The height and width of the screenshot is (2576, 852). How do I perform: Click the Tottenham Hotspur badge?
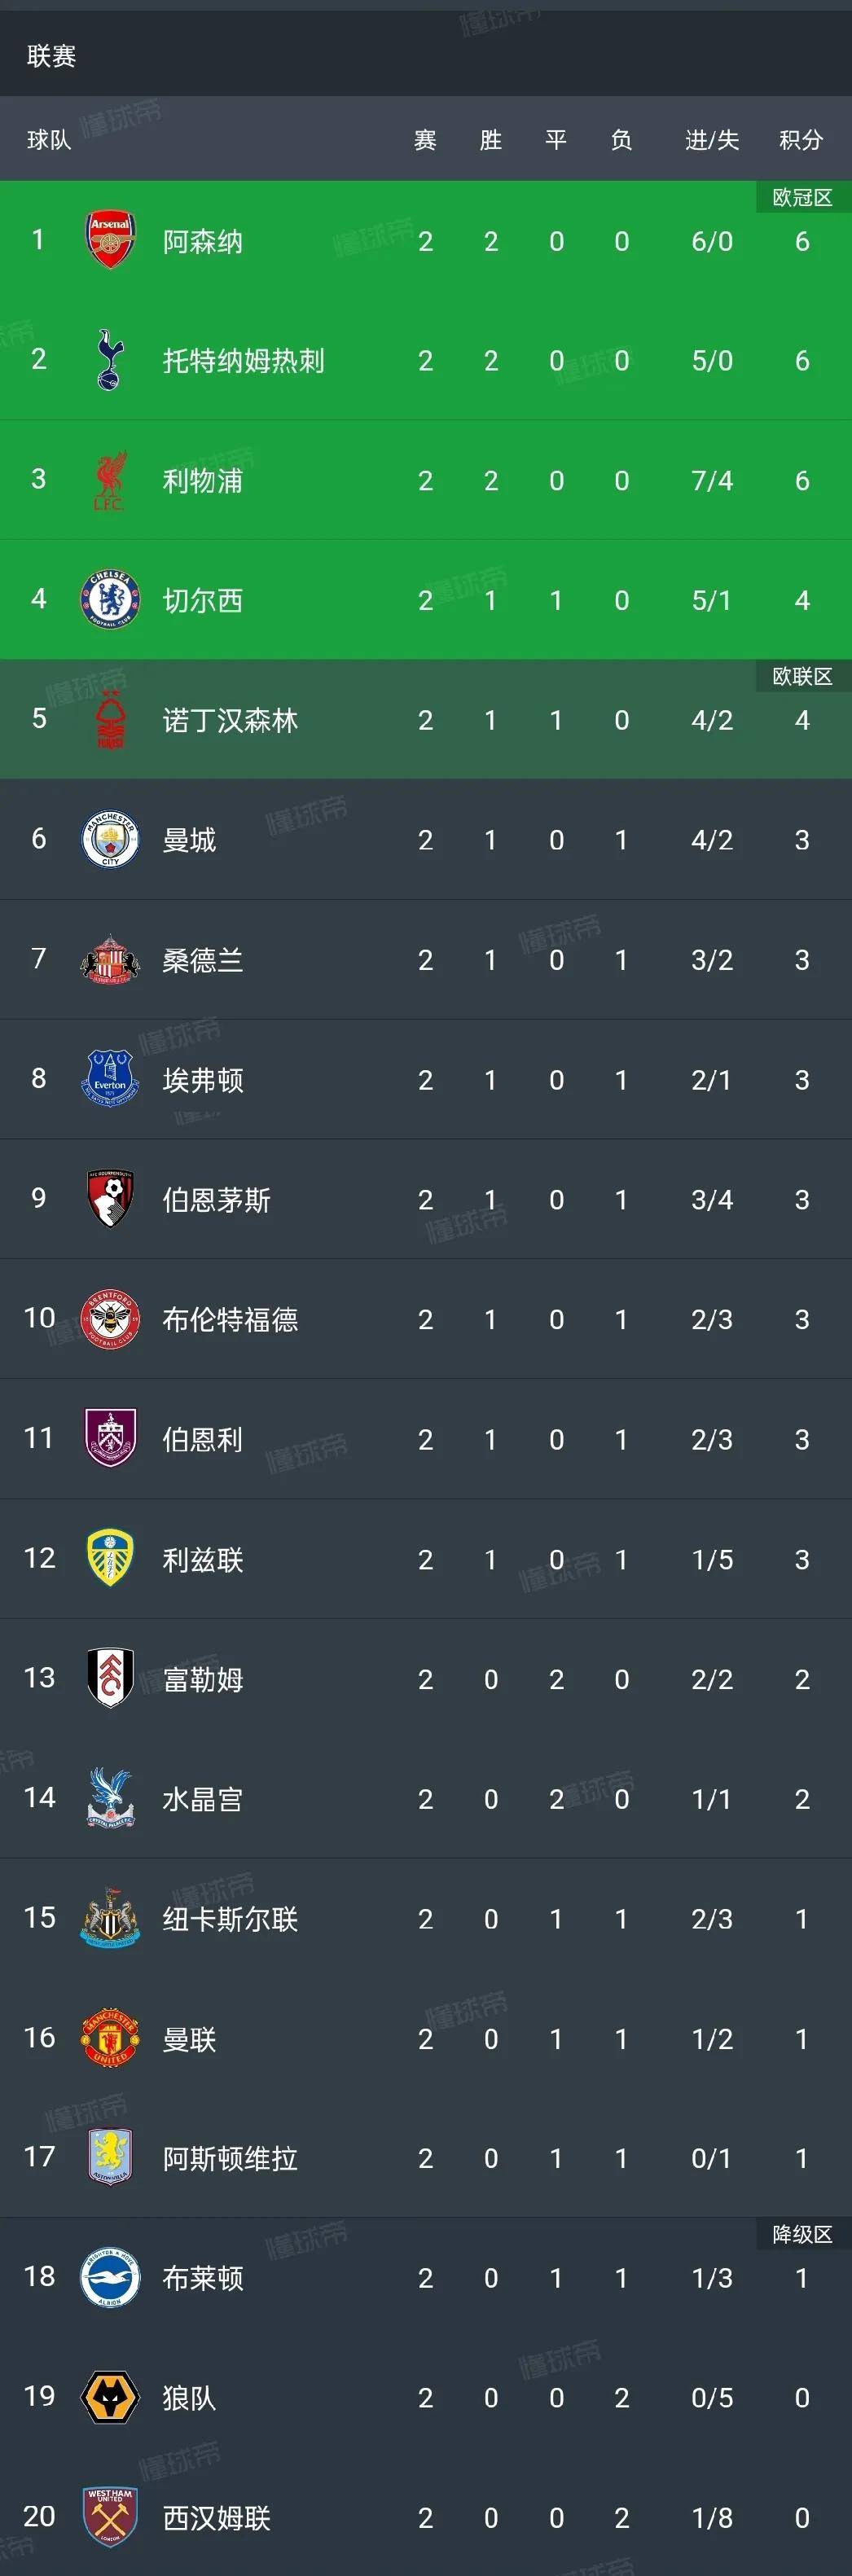pos(109,360)
